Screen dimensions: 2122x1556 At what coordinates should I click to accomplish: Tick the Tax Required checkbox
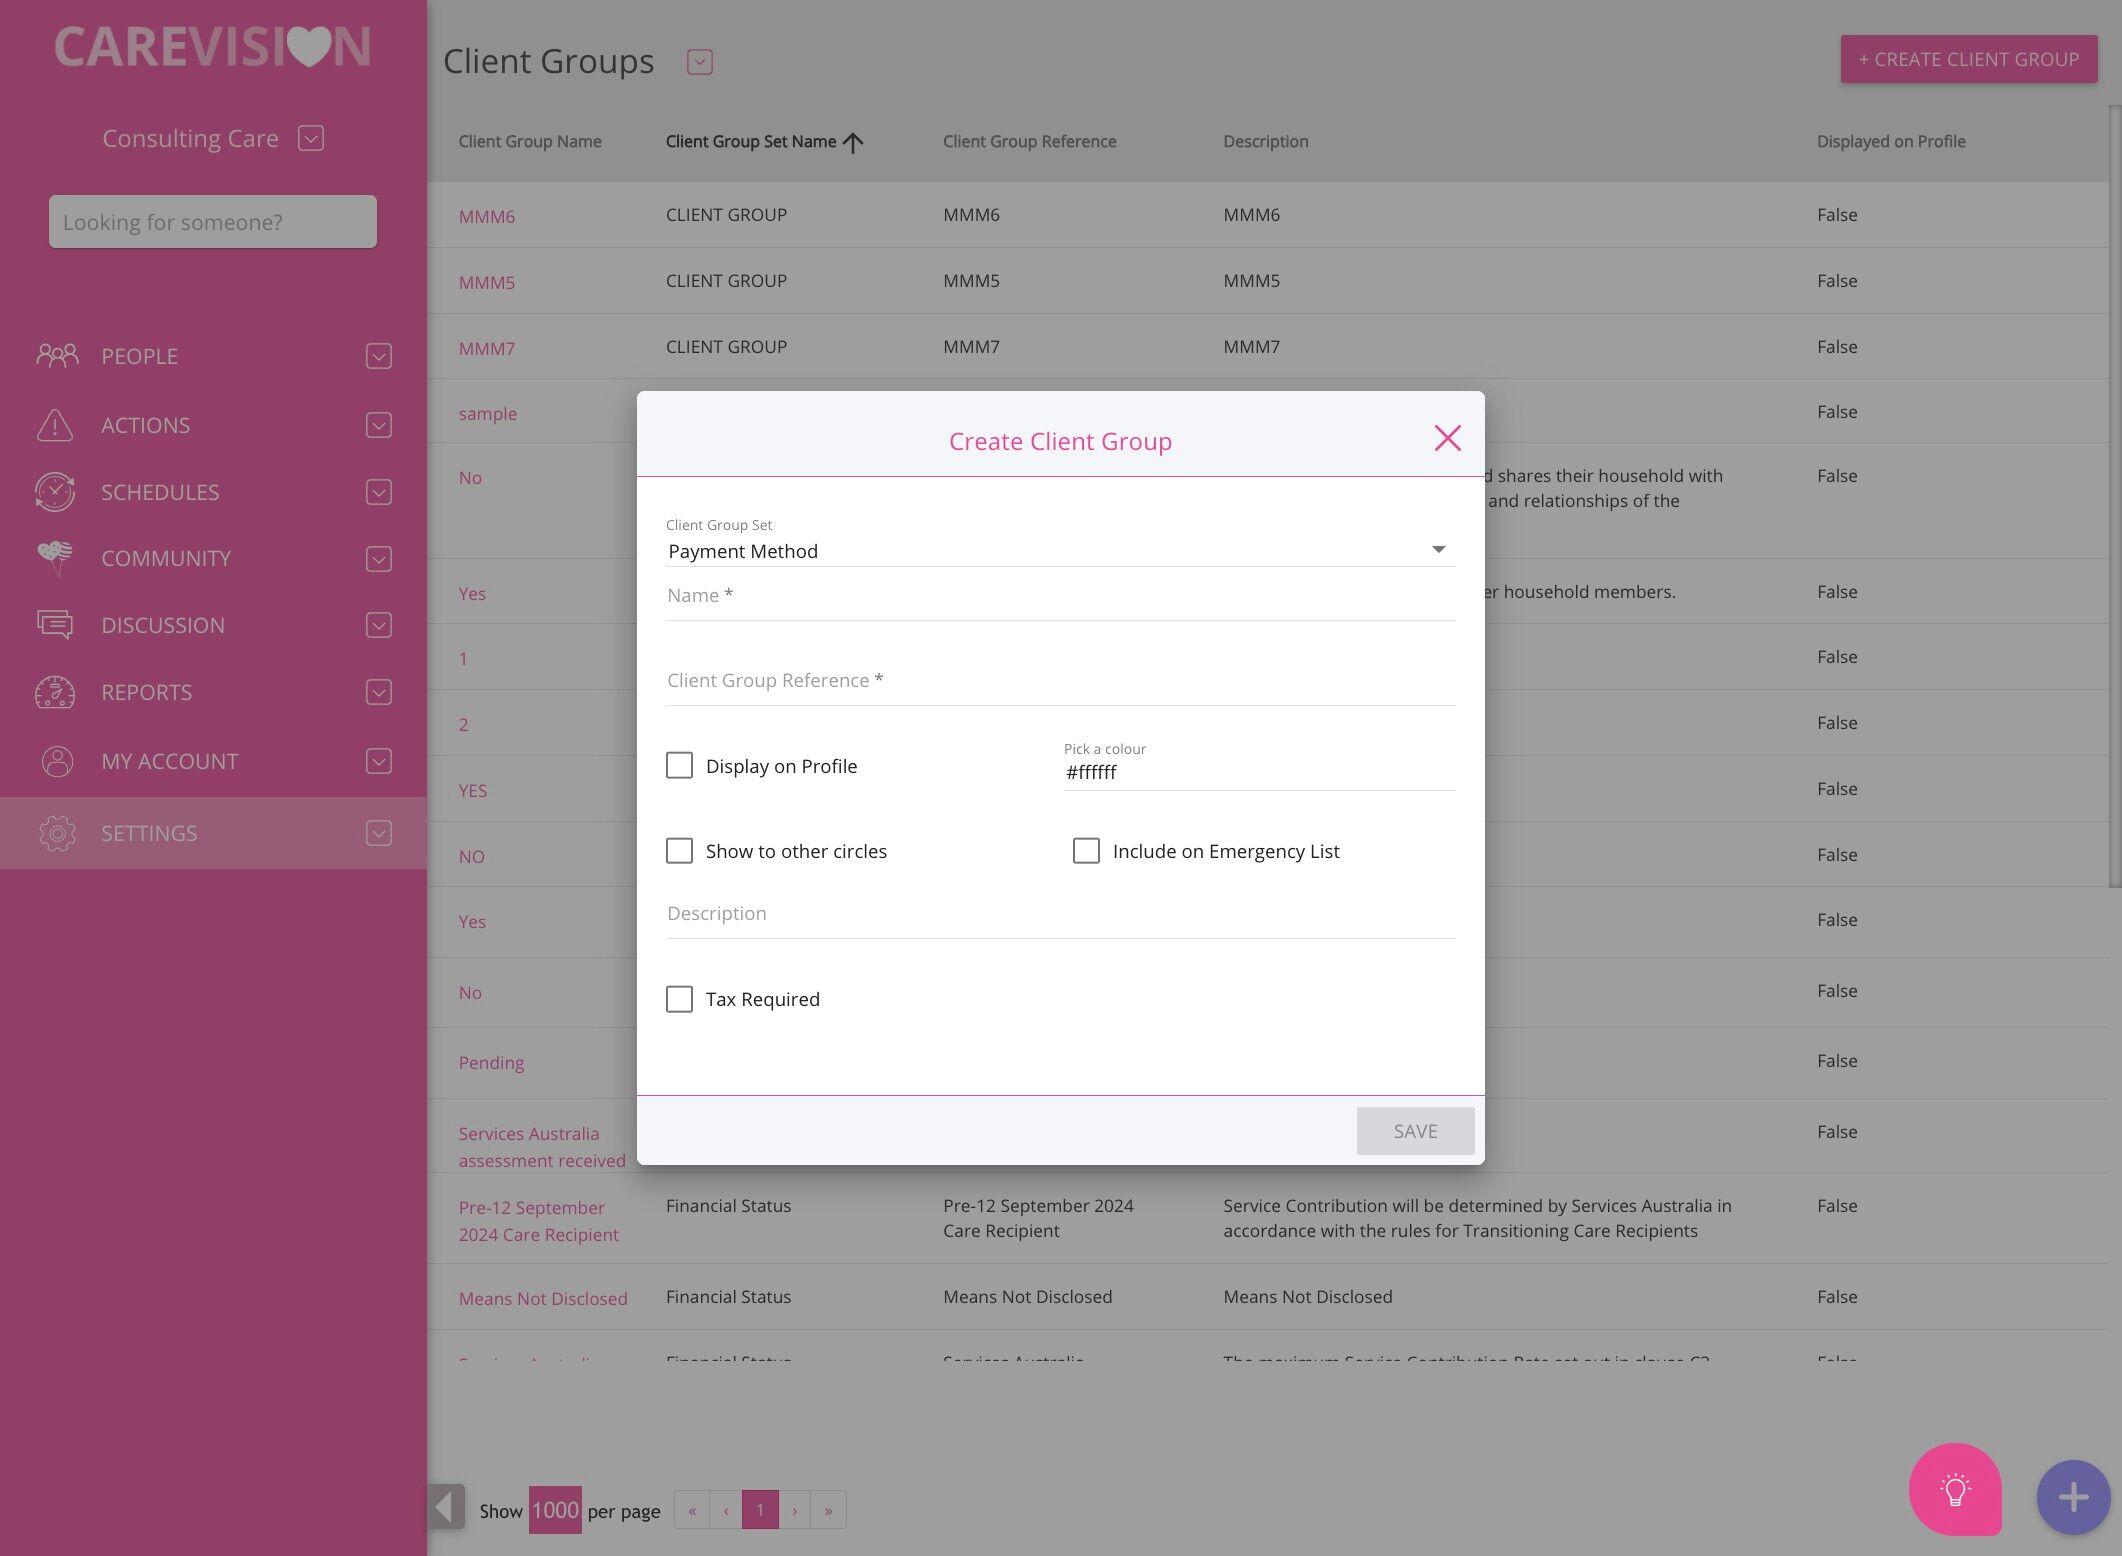coord(679,999)
